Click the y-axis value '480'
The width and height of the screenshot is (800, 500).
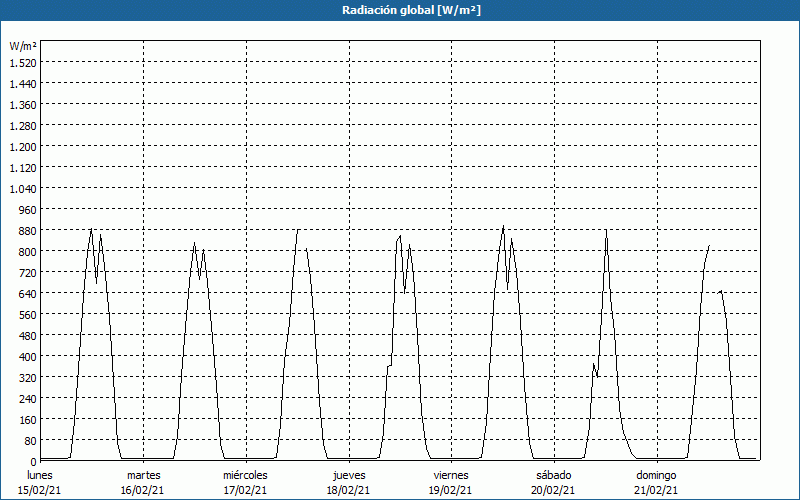point(28,336)
